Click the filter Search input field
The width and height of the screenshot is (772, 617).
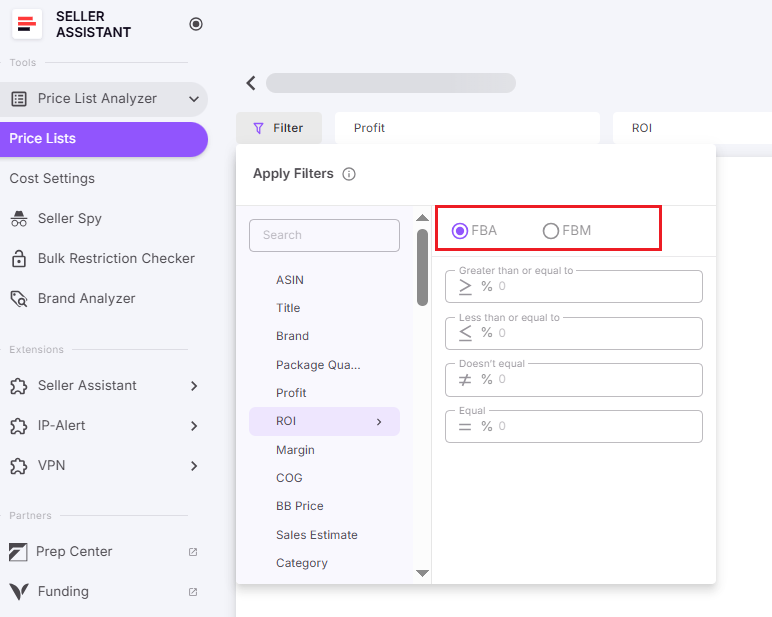click(324, 235)
